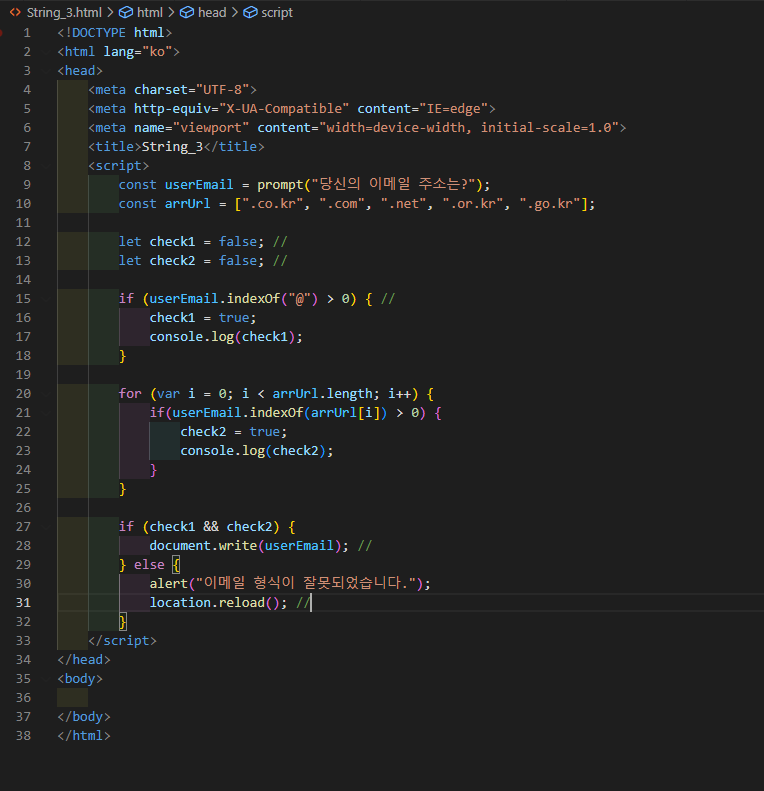This screenshot has width=764, height=791.
Task: Click "arrUrl[i]" on line 21
Action: [x=346, y=413]
